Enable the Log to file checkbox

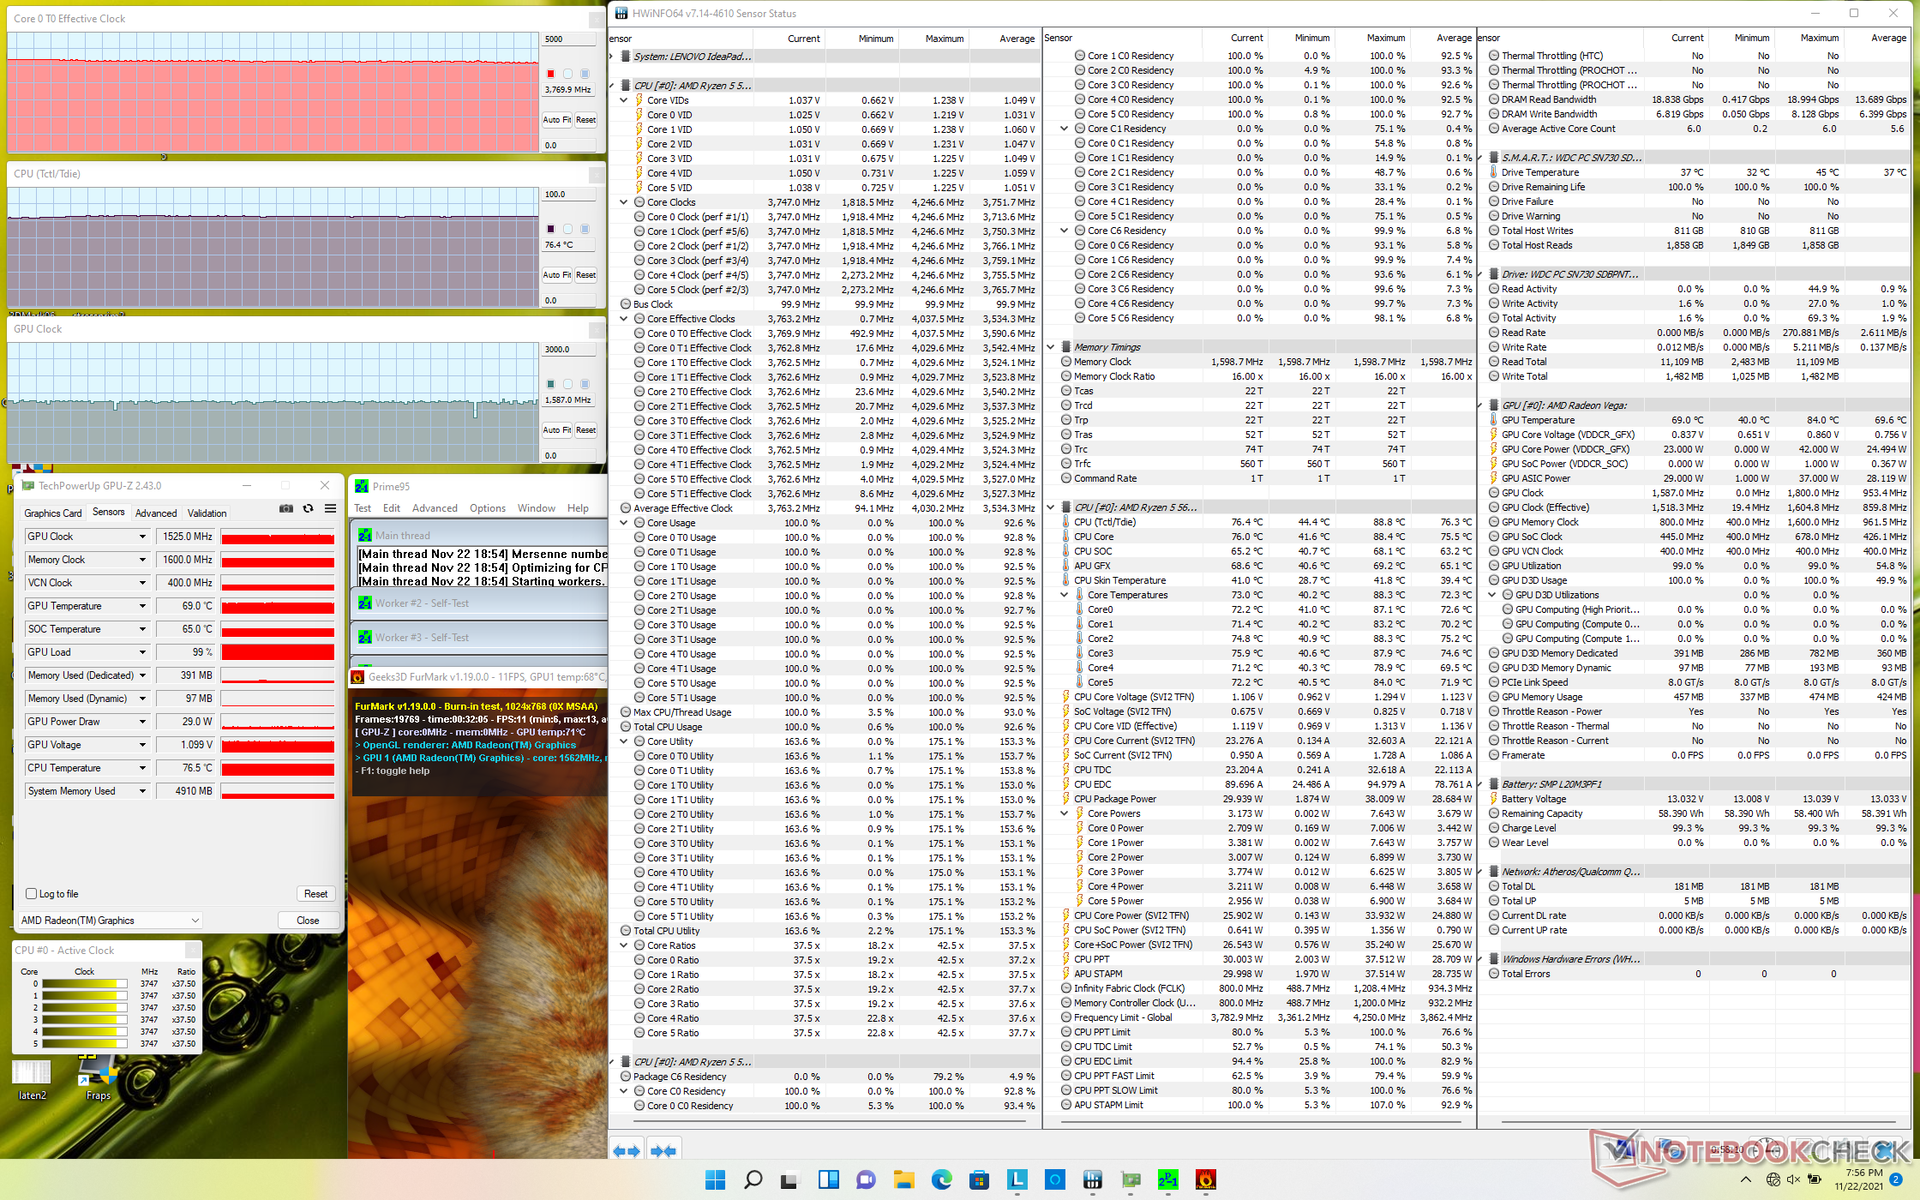[31, 894]
